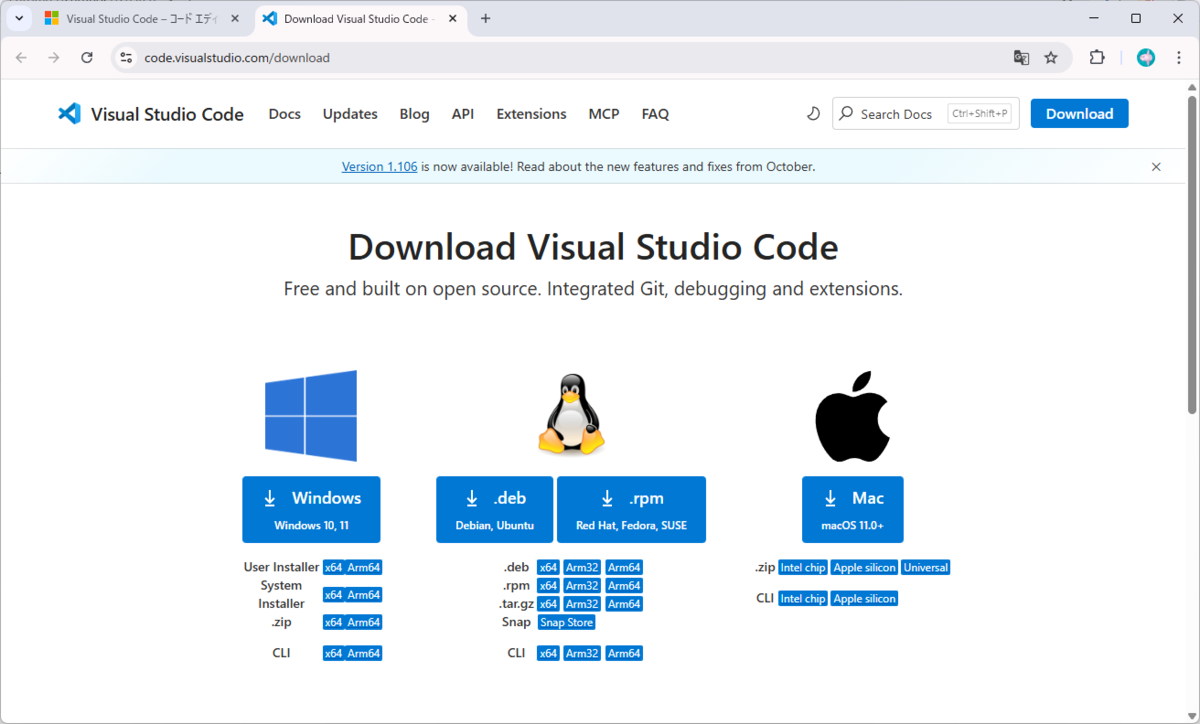Dismiss the version banner with X
Image resolution: width=1200 pixels, height=724 pixels.
click(x=1156, y=167)
